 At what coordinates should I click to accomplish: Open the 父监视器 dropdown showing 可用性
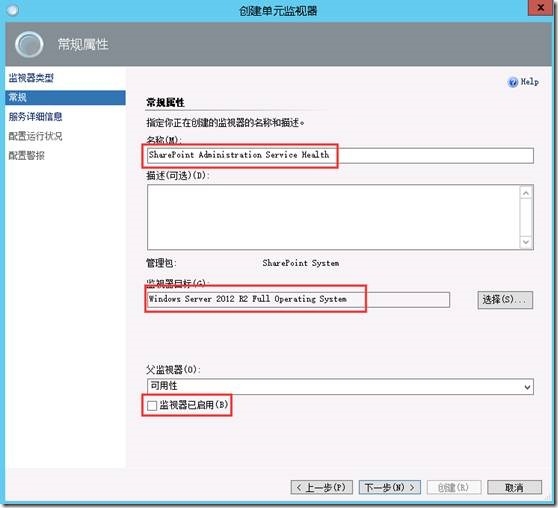pos(340,387)
